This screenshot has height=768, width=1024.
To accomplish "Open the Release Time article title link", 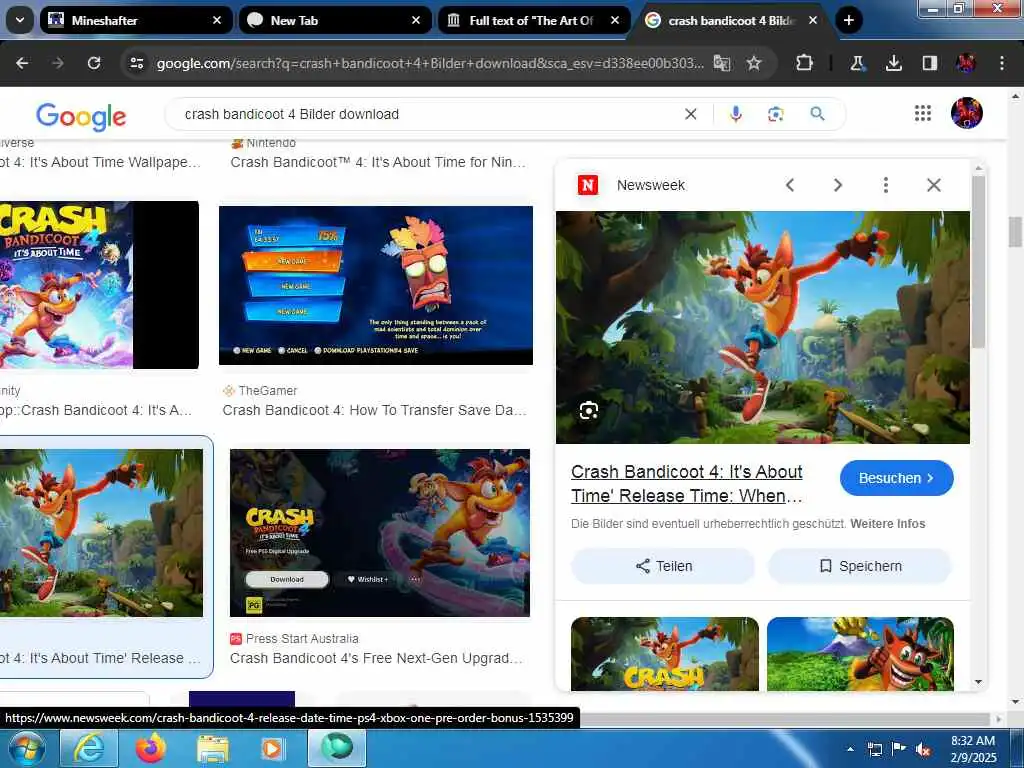I will [687, 484].
